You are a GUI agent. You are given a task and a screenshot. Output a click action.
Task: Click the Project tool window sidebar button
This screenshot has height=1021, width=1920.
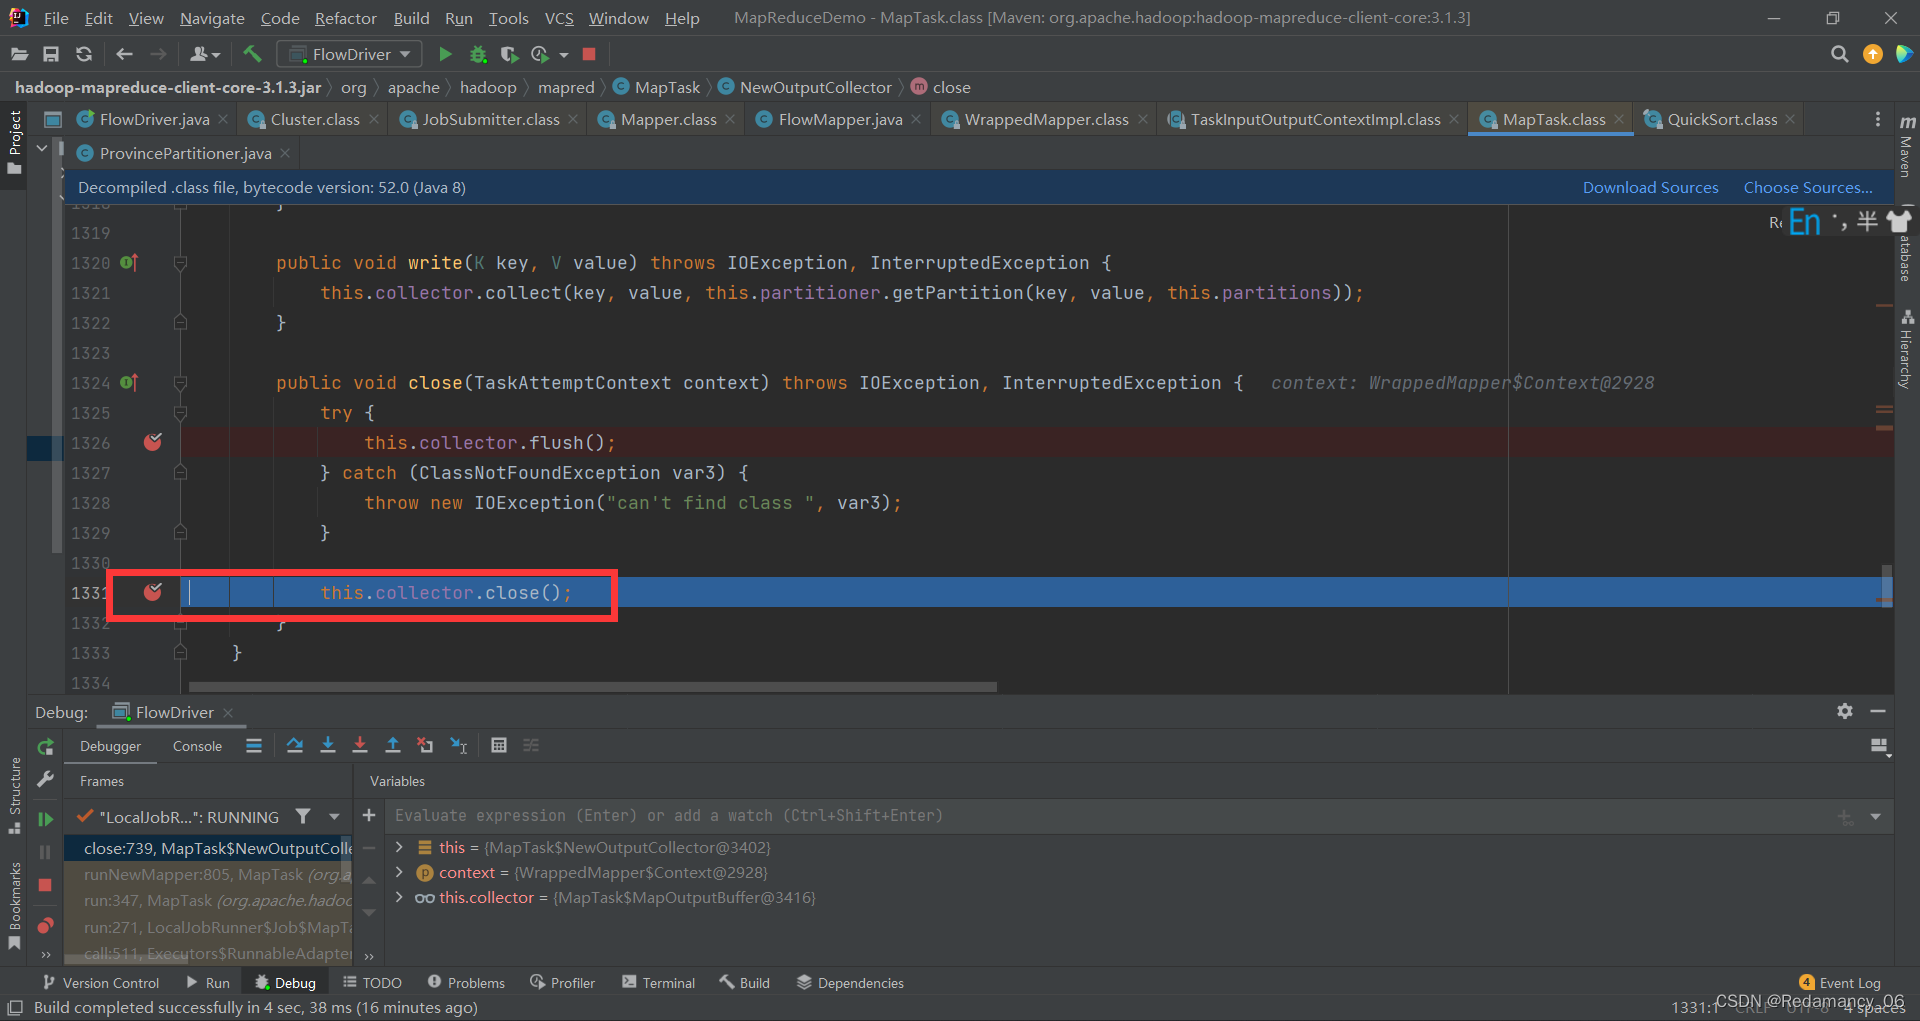[15, 142]
